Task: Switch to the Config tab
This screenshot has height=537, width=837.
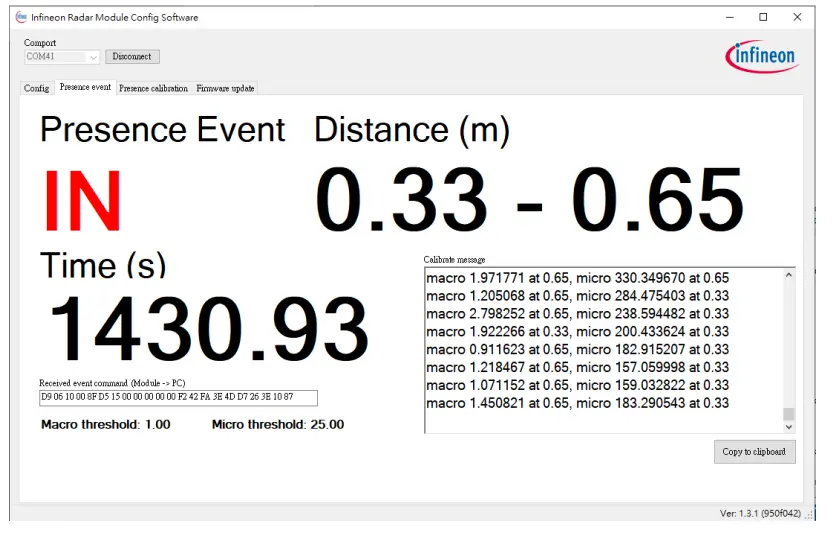Action: pos(36,89)
